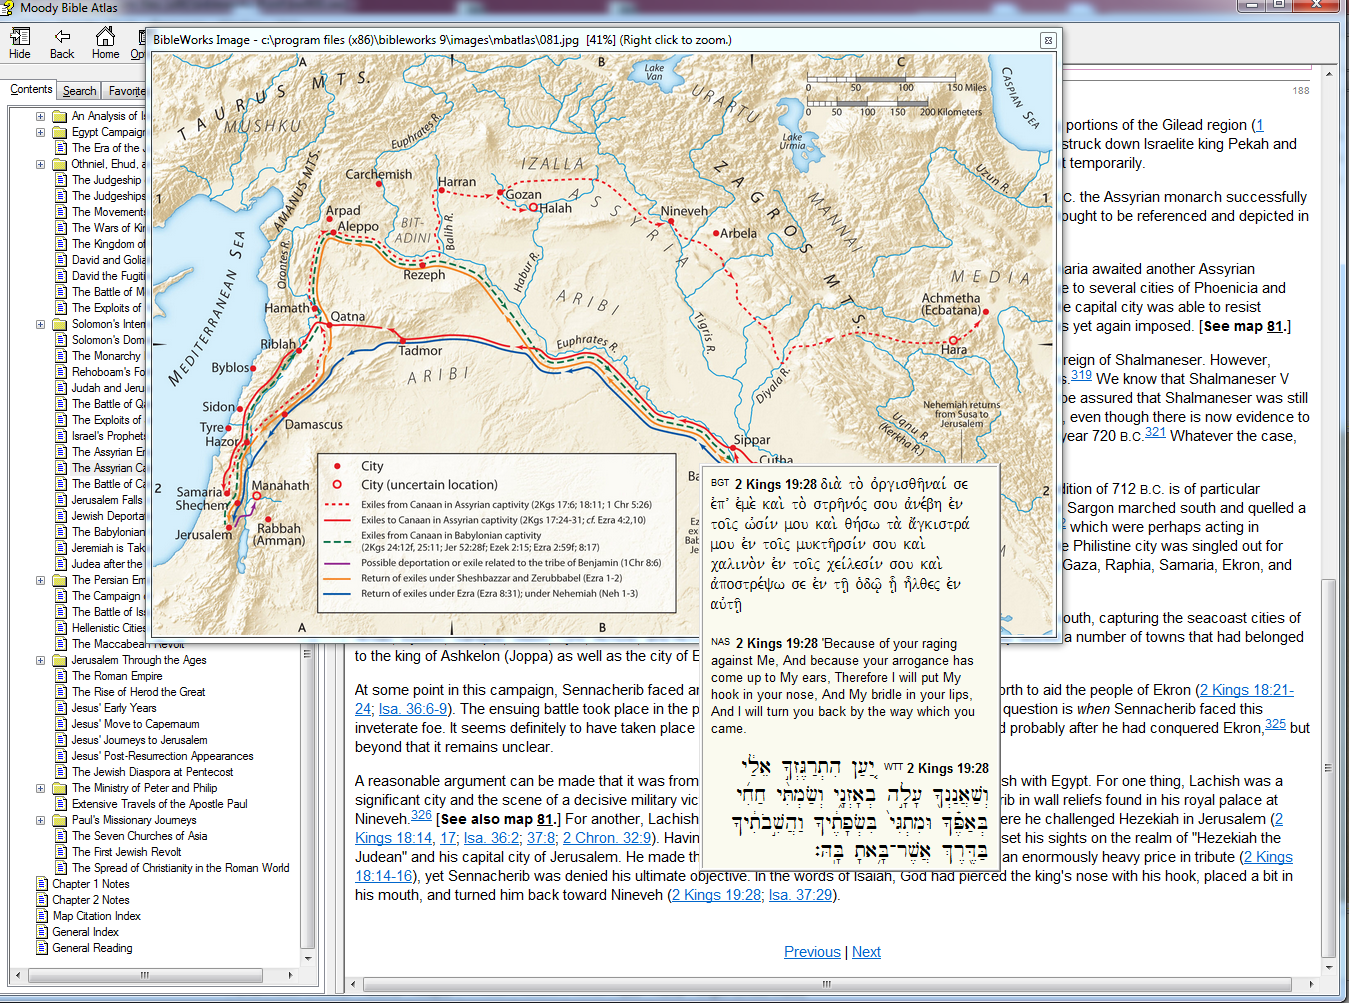Close the BibleWorks Image popup window

[x=1047, y=40]
